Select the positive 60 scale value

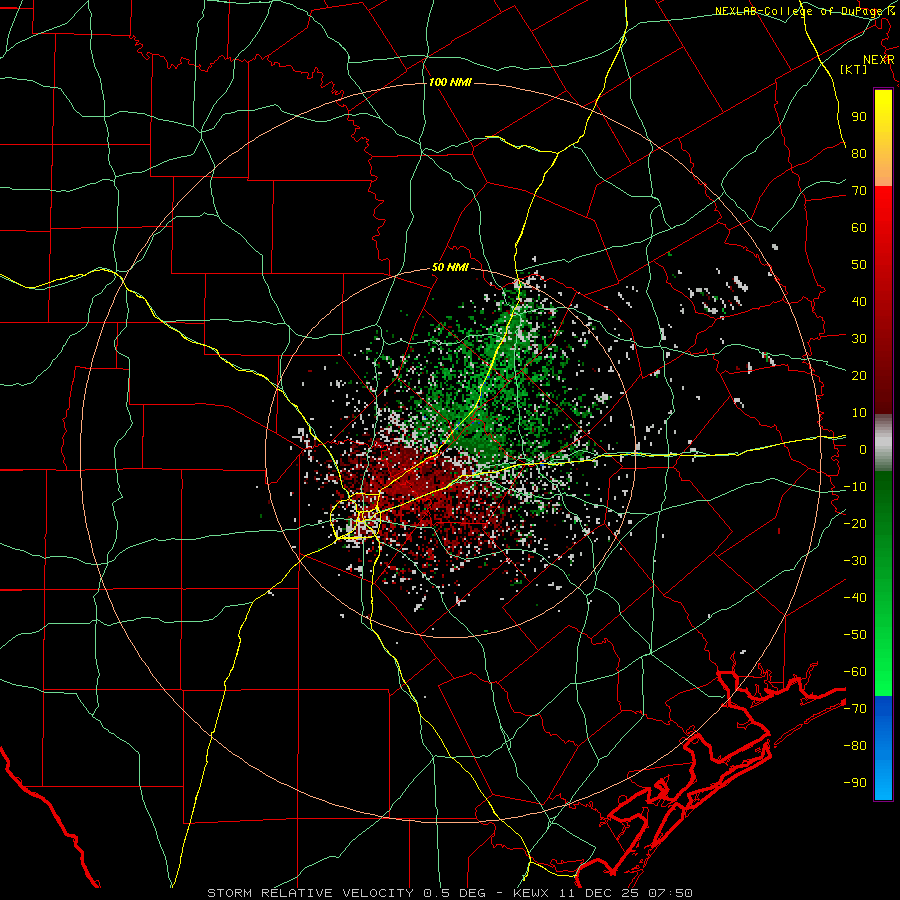(x=859, y=227)
